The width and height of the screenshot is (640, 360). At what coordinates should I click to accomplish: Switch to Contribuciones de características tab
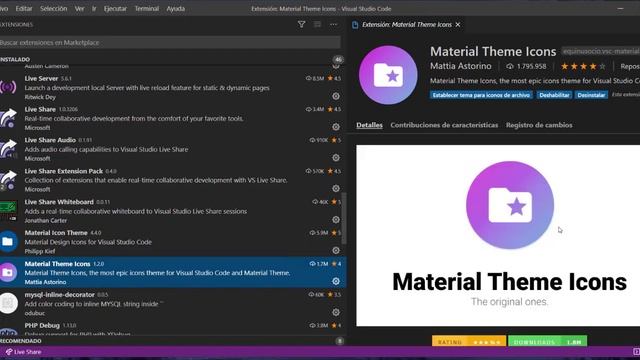pos(444,125)
